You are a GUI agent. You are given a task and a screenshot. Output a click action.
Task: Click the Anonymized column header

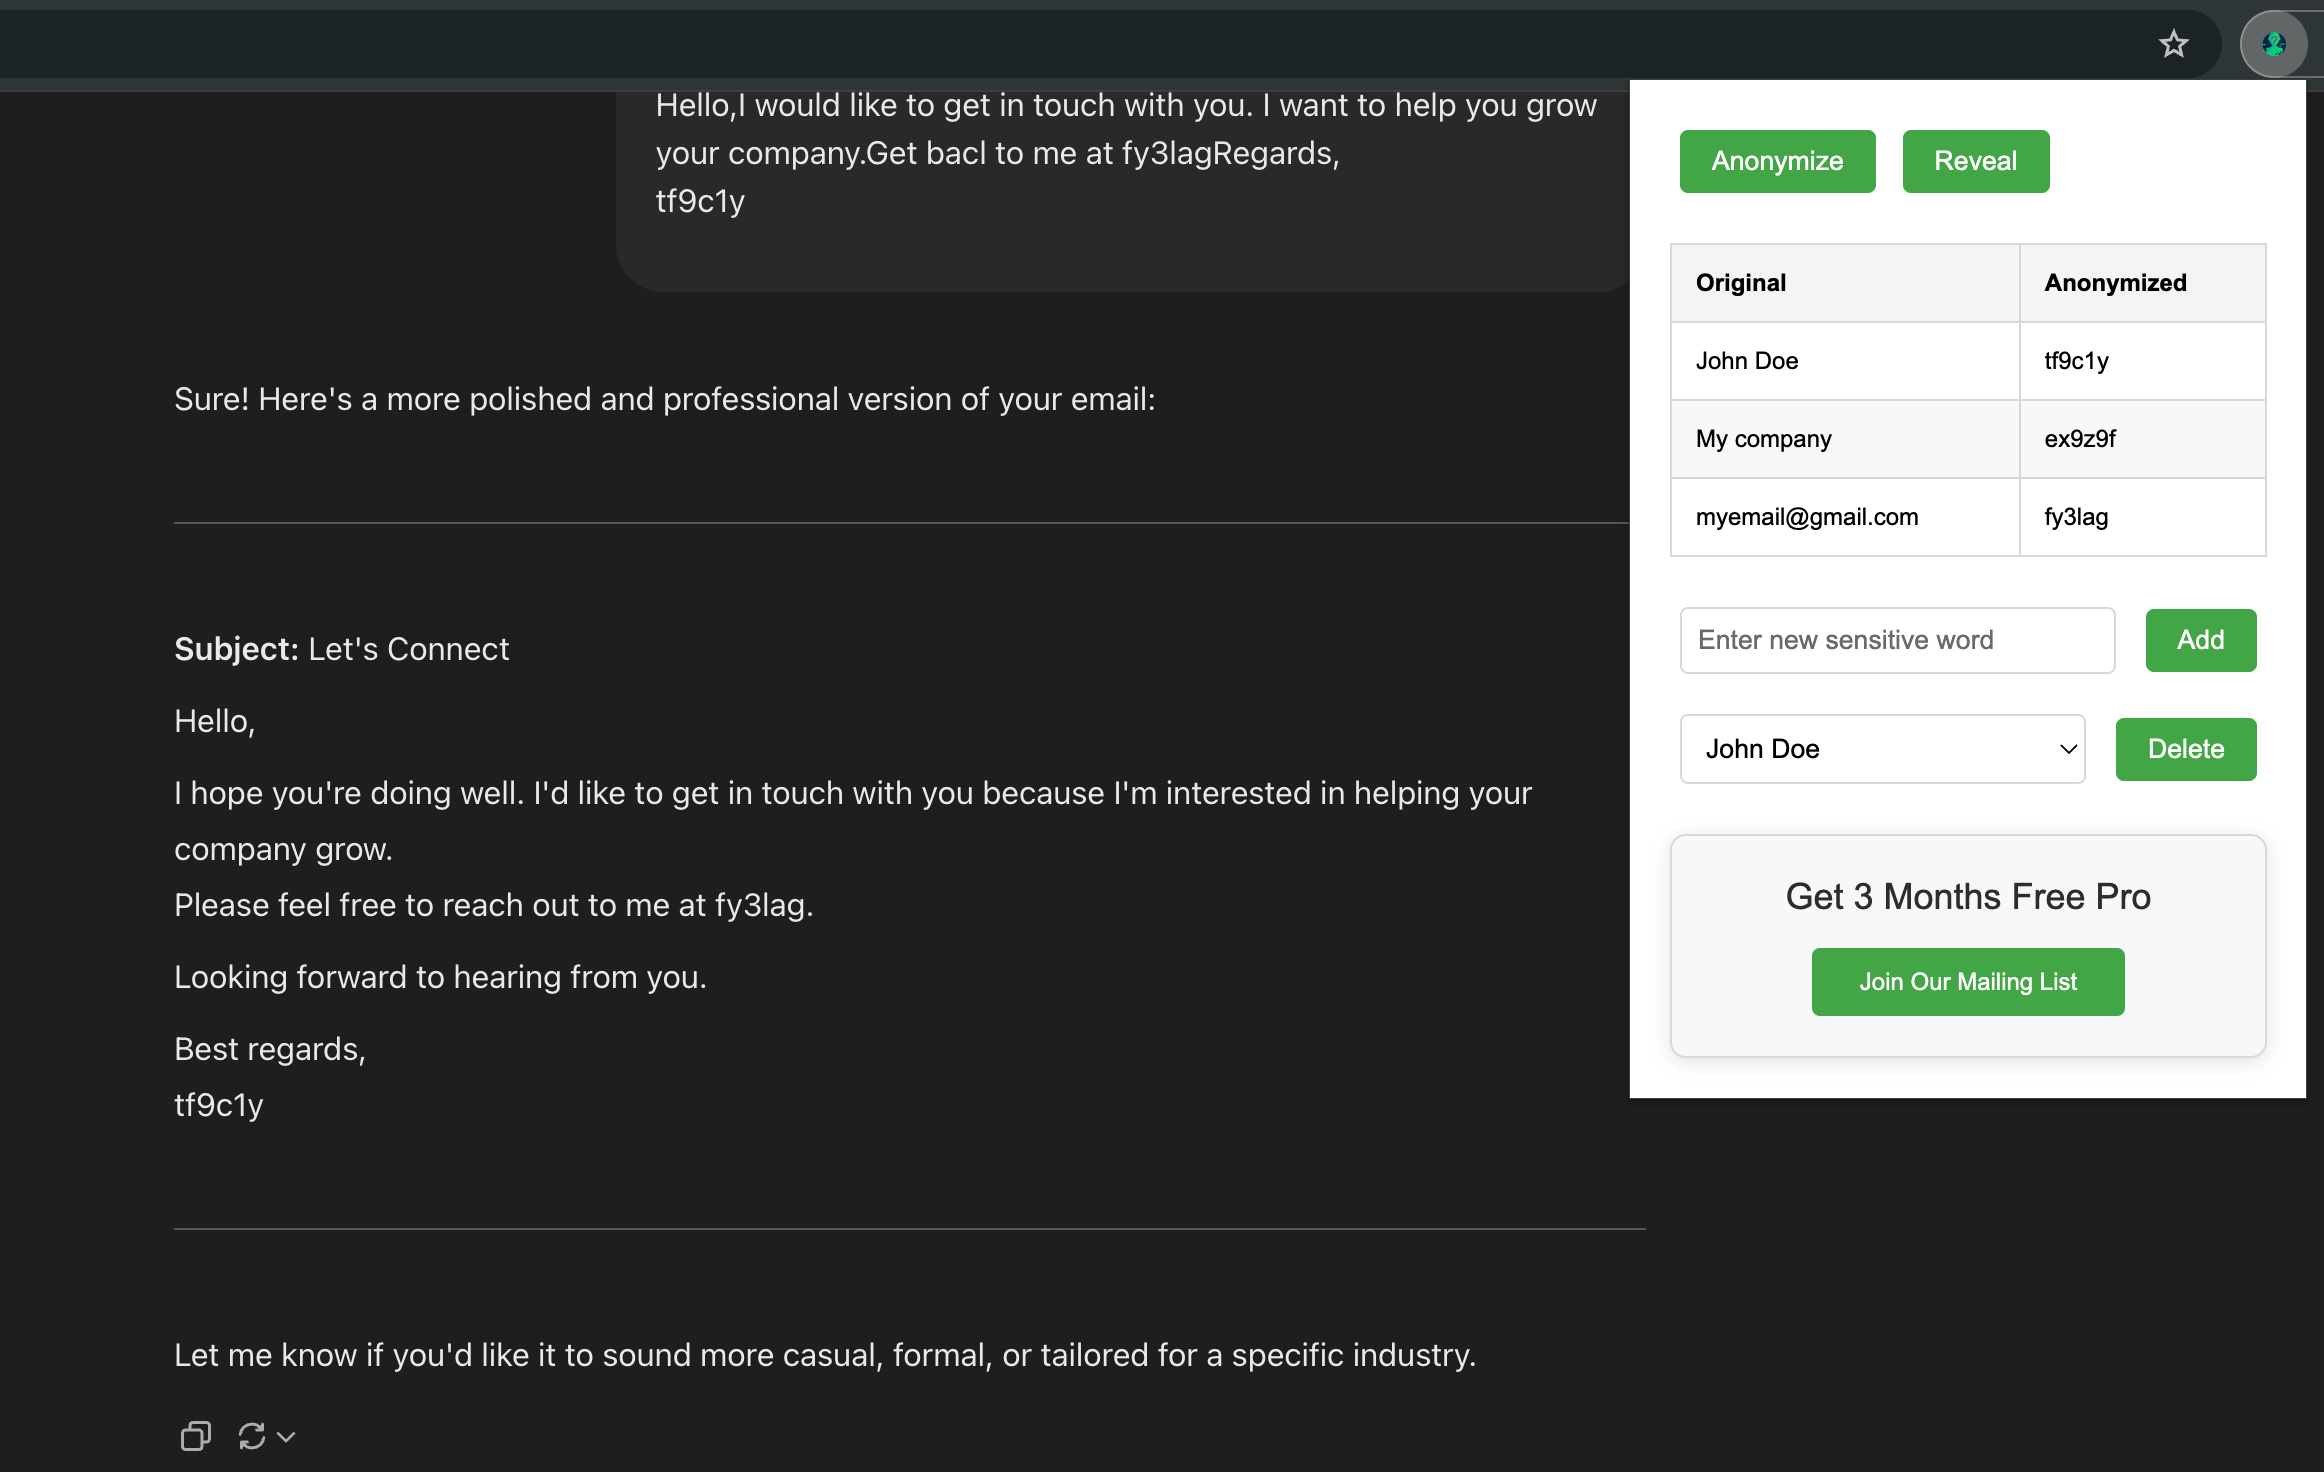pos(2141,283)
